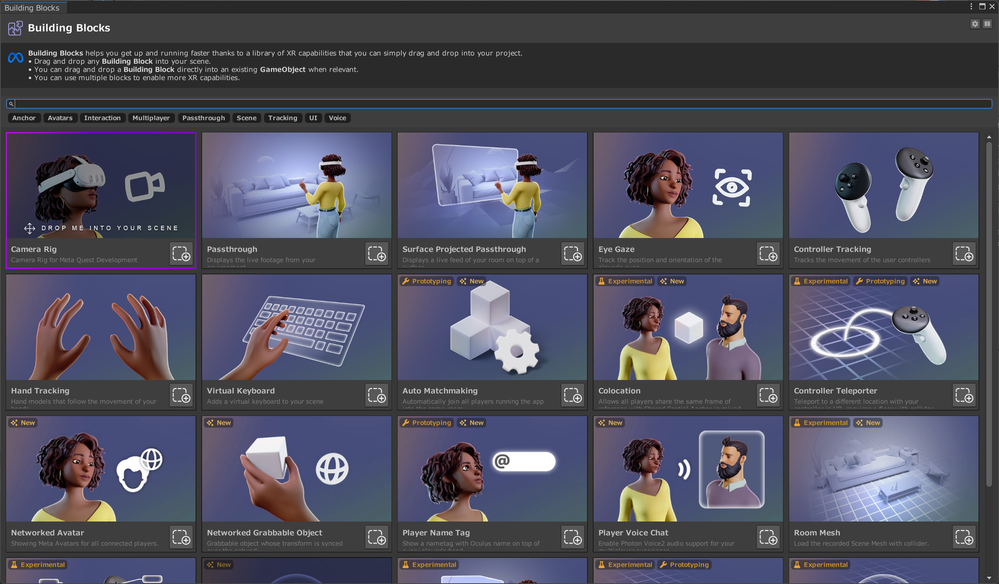The width and height of the screenshot is (999, 584).
Task: Select the Hand Tracking thumbnail
Action: (x=101, y=327)
